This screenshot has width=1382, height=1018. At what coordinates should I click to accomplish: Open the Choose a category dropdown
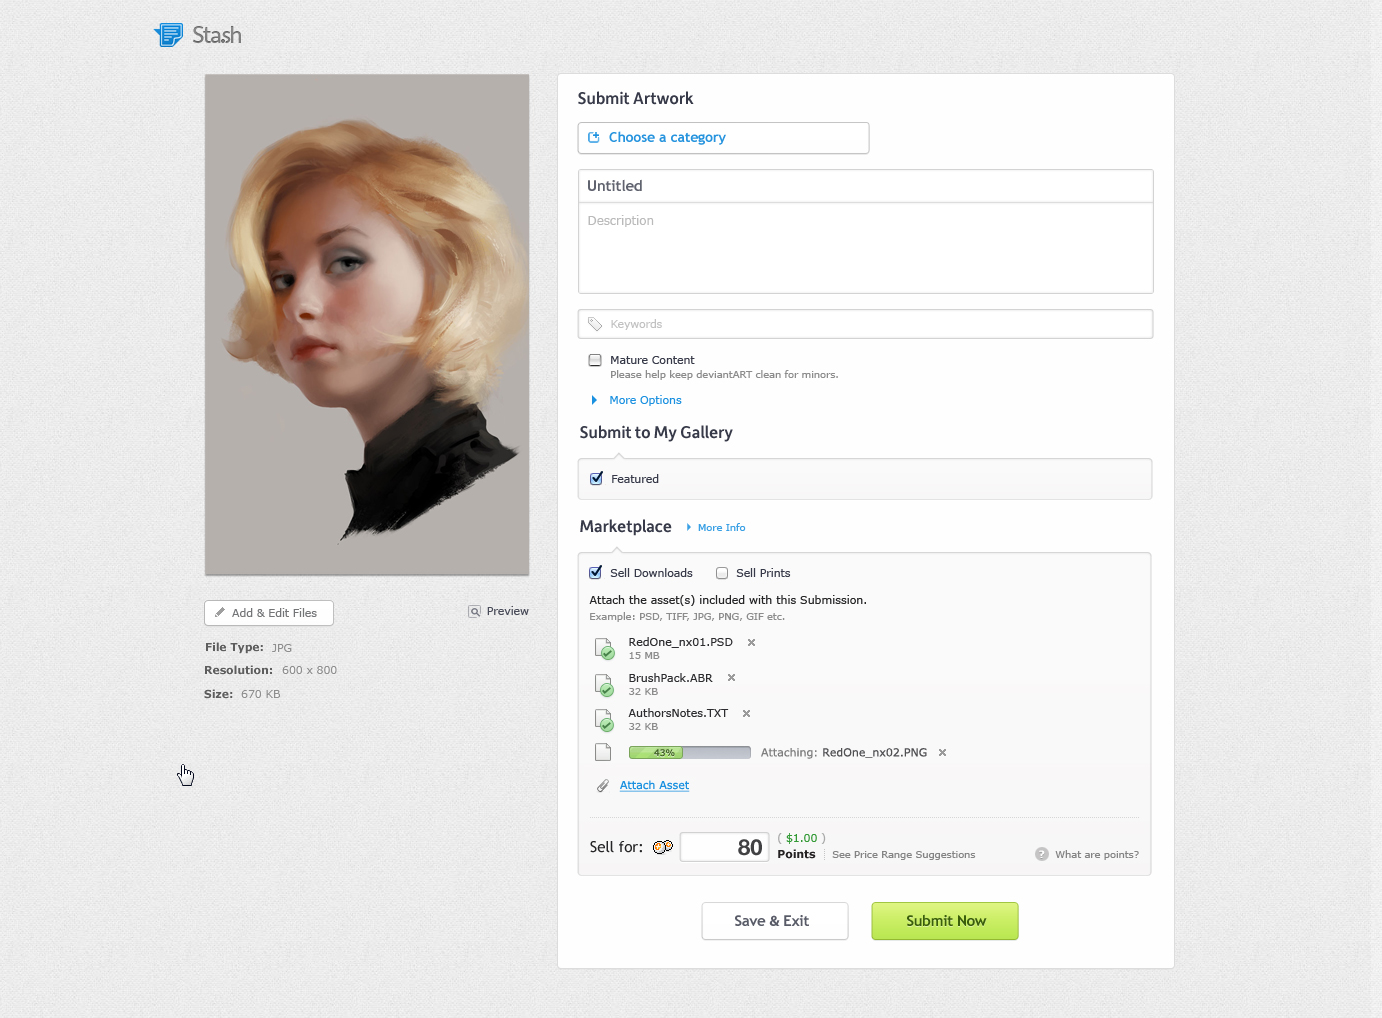723,137
